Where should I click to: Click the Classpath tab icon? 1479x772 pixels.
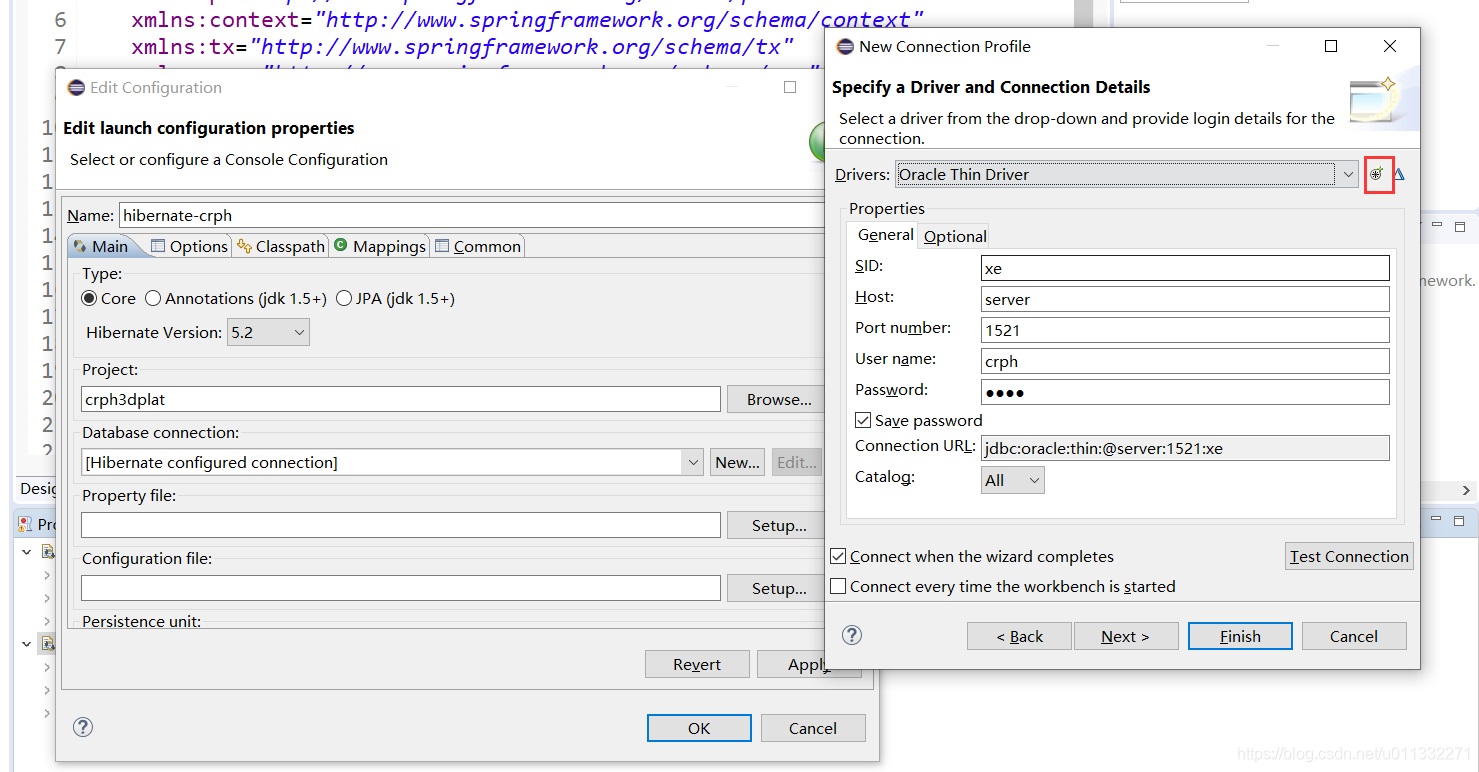point(245,246)
